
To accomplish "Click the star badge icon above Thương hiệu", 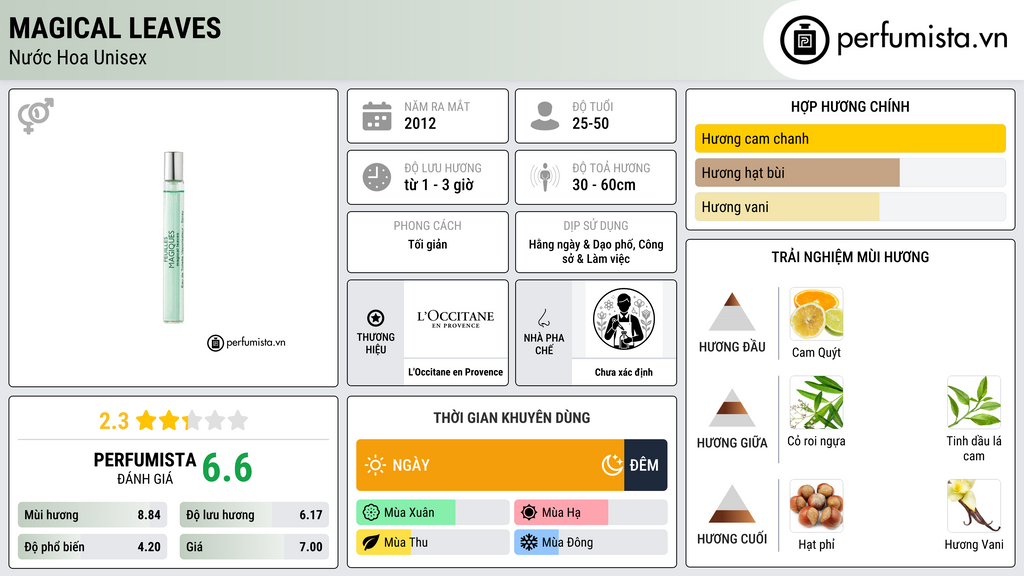I will (x=376, y=318).
